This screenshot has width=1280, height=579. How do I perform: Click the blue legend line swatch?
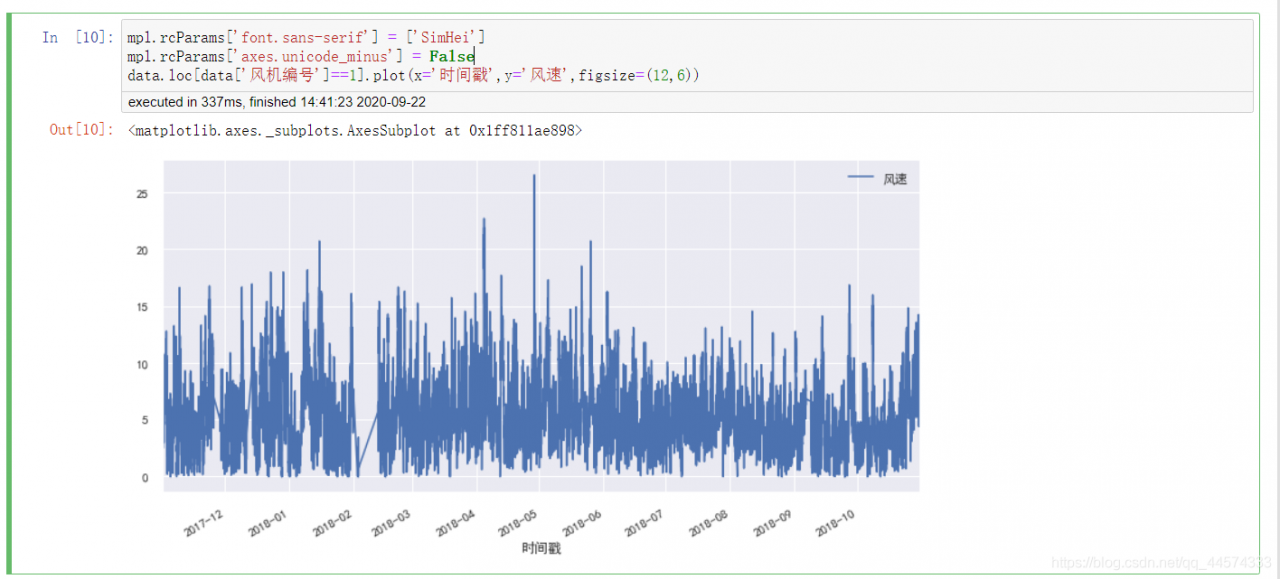coord(861,177)
